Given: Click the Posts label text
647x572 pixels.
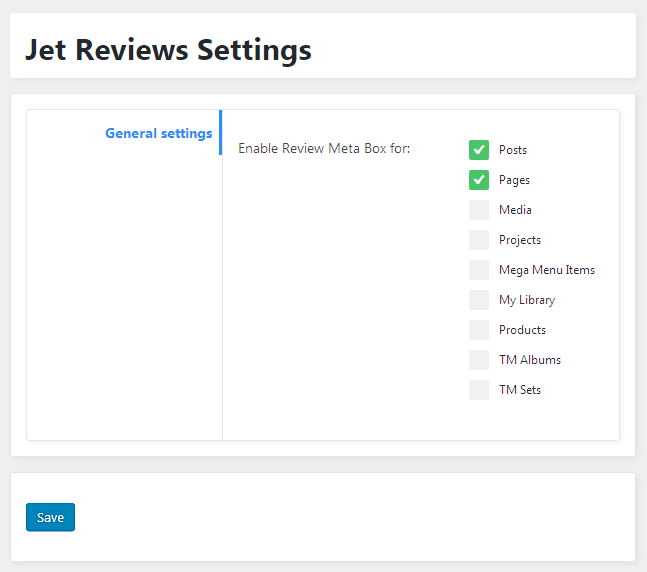Looking at the screenshot, I should (513, 150).
